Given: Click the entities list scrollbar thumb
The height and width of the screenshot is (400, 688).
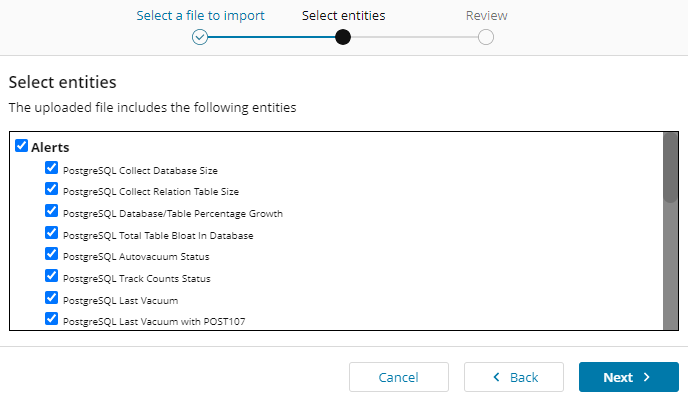Looking at the screenshot, I should 670,168.
